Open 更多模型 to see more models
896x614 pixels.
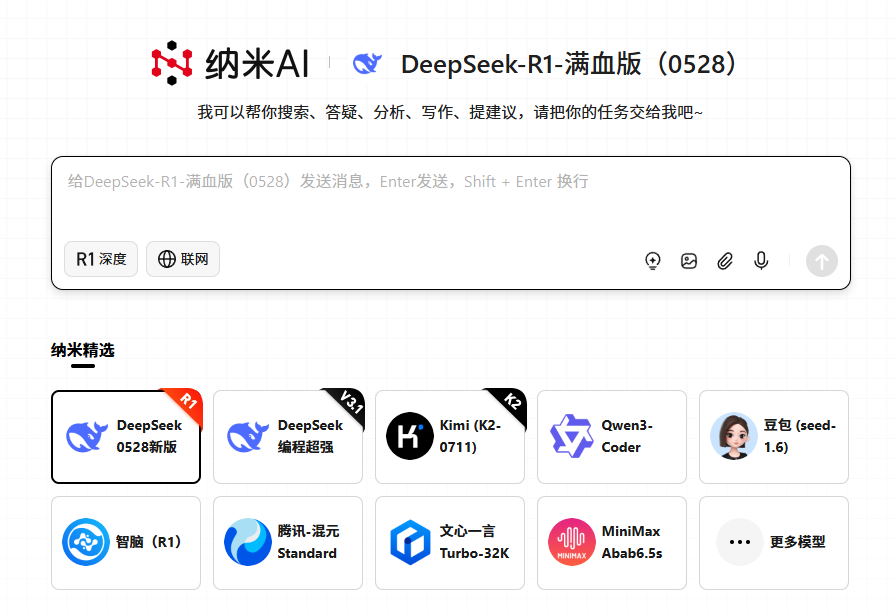[x=774, y=543]
